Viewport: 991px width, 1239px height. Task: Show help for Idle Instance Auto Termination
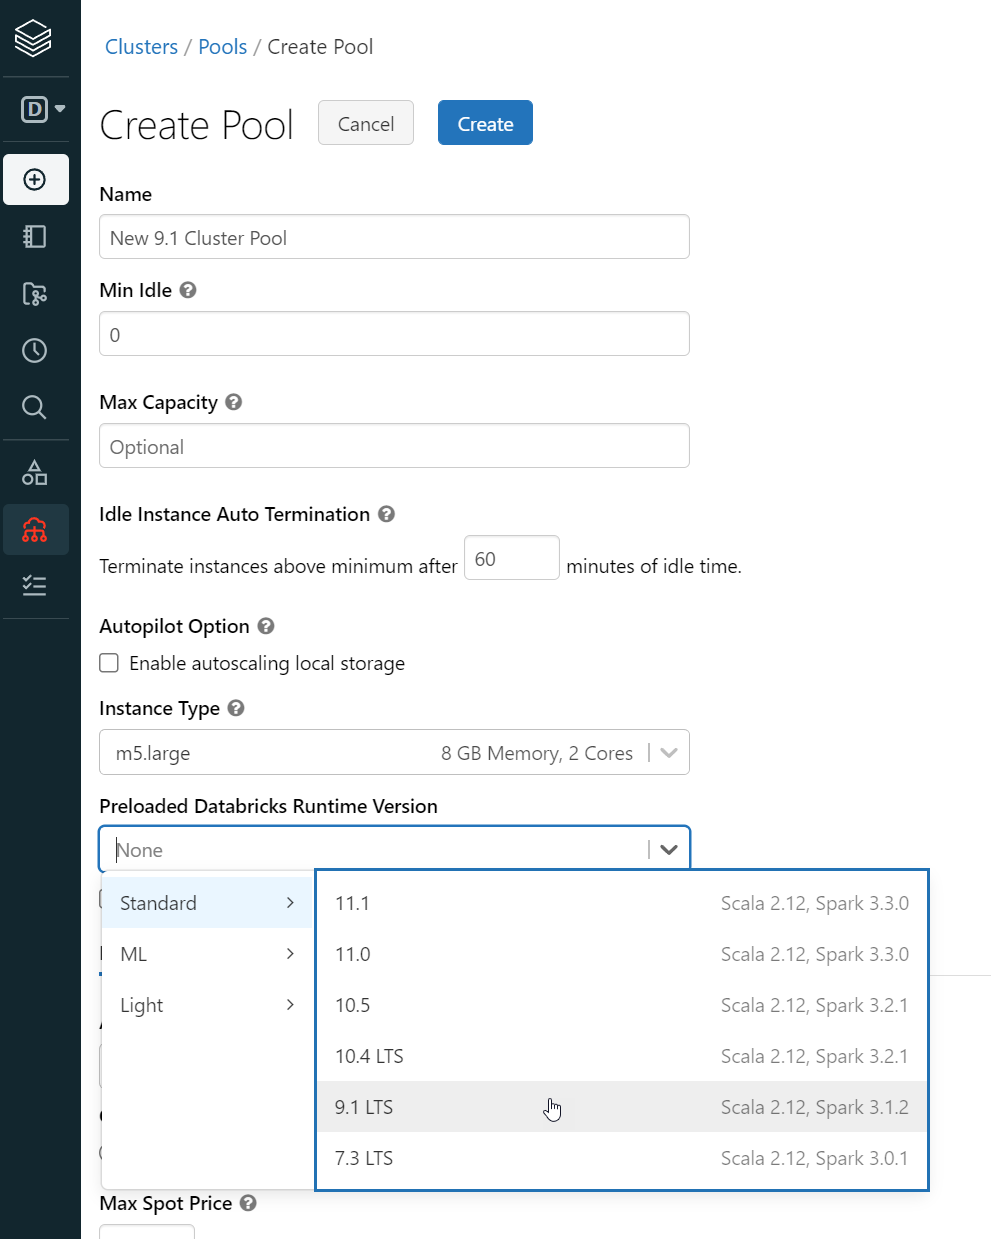coord(387,514)
